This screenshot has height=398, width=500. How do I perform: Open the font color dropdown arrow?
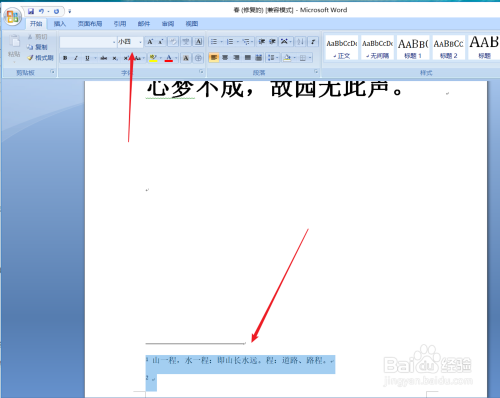pos(176,58)
